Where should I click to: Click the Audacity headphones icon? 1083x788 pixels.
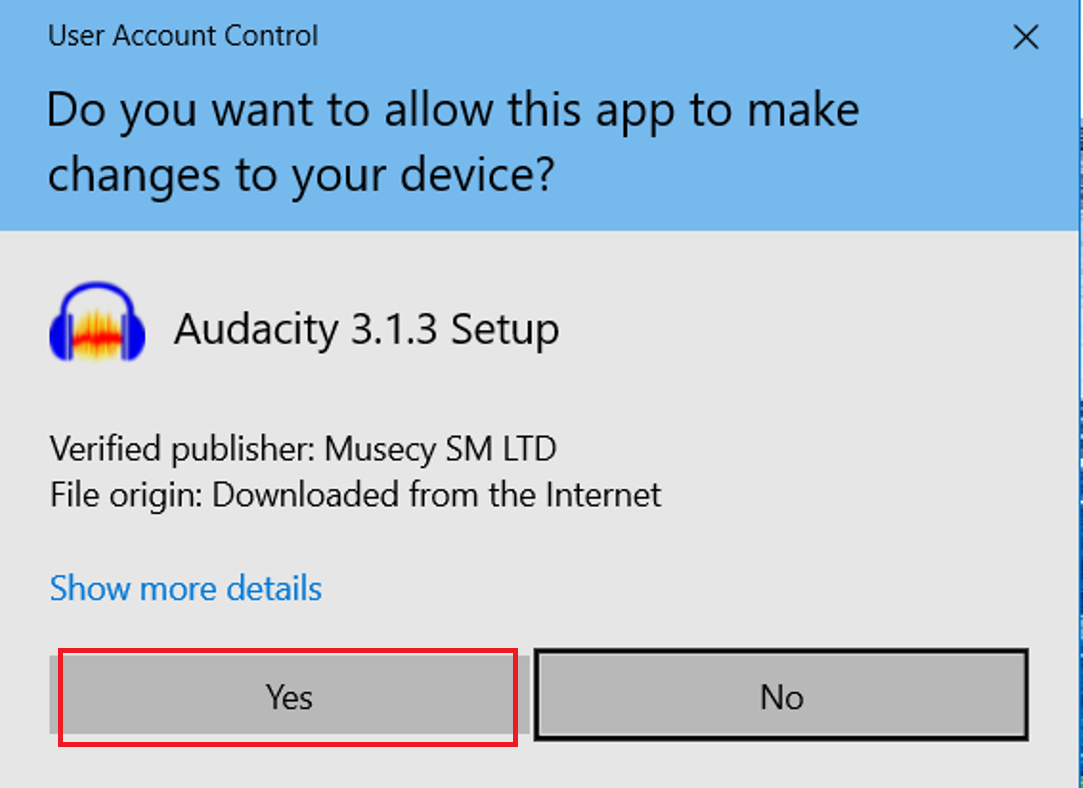[x=97, y=323]
